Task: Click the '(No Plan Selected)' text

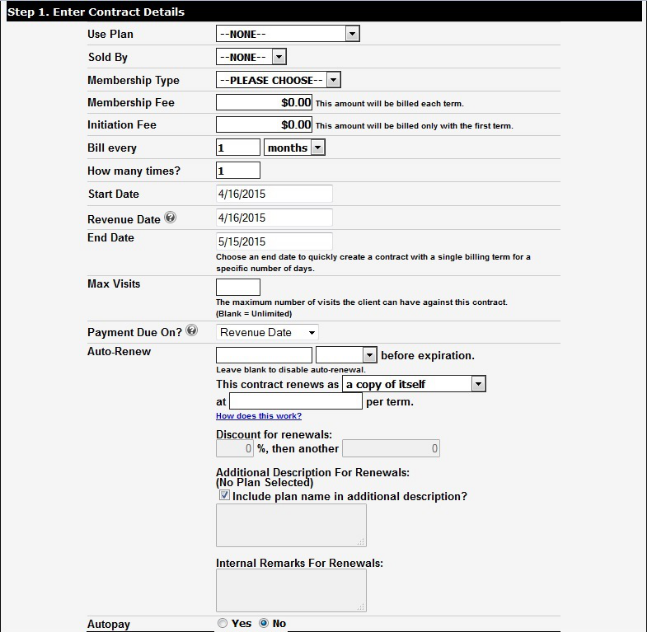Action: pos(264,483)
